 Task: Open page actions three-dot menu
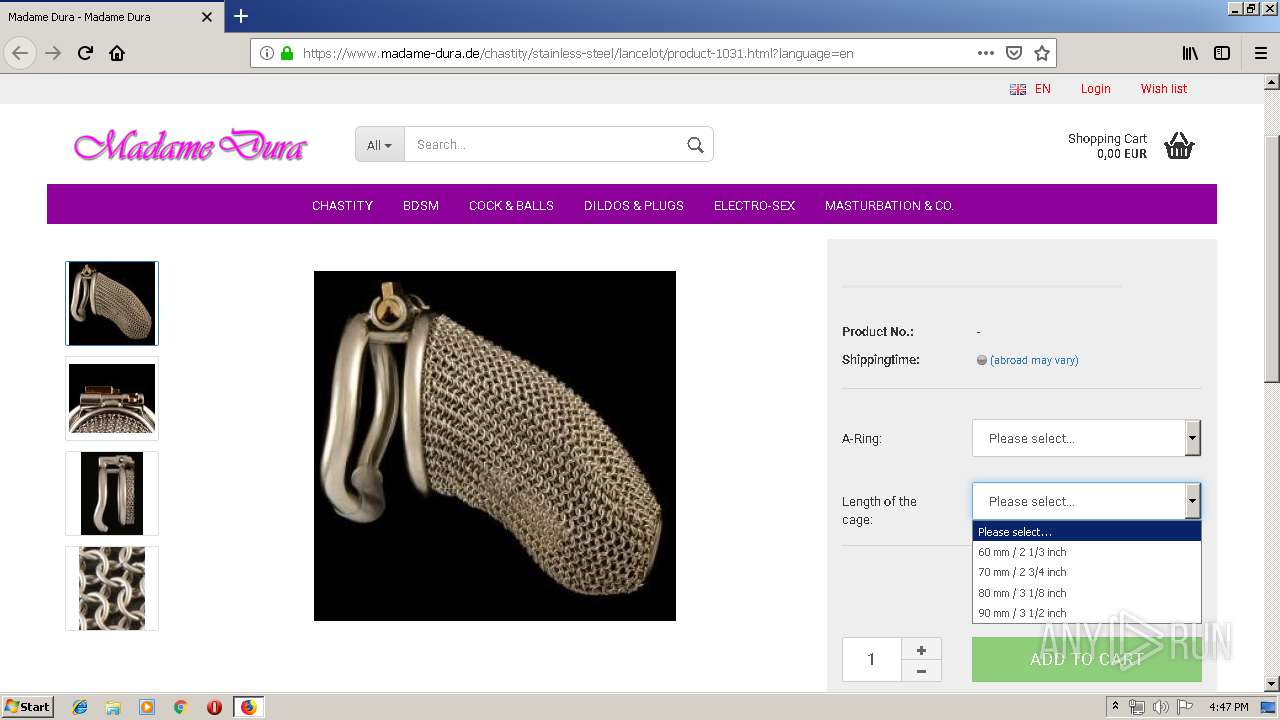[x=986, y=53]
